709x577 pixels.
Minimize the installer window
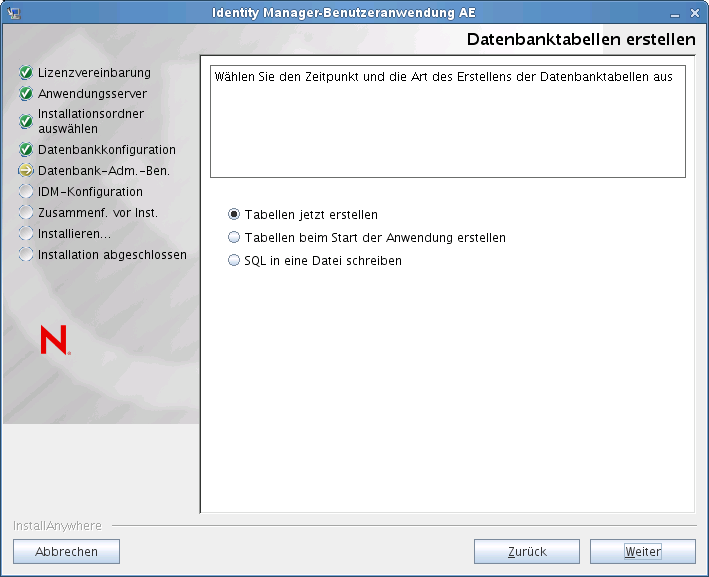[675, 14]
